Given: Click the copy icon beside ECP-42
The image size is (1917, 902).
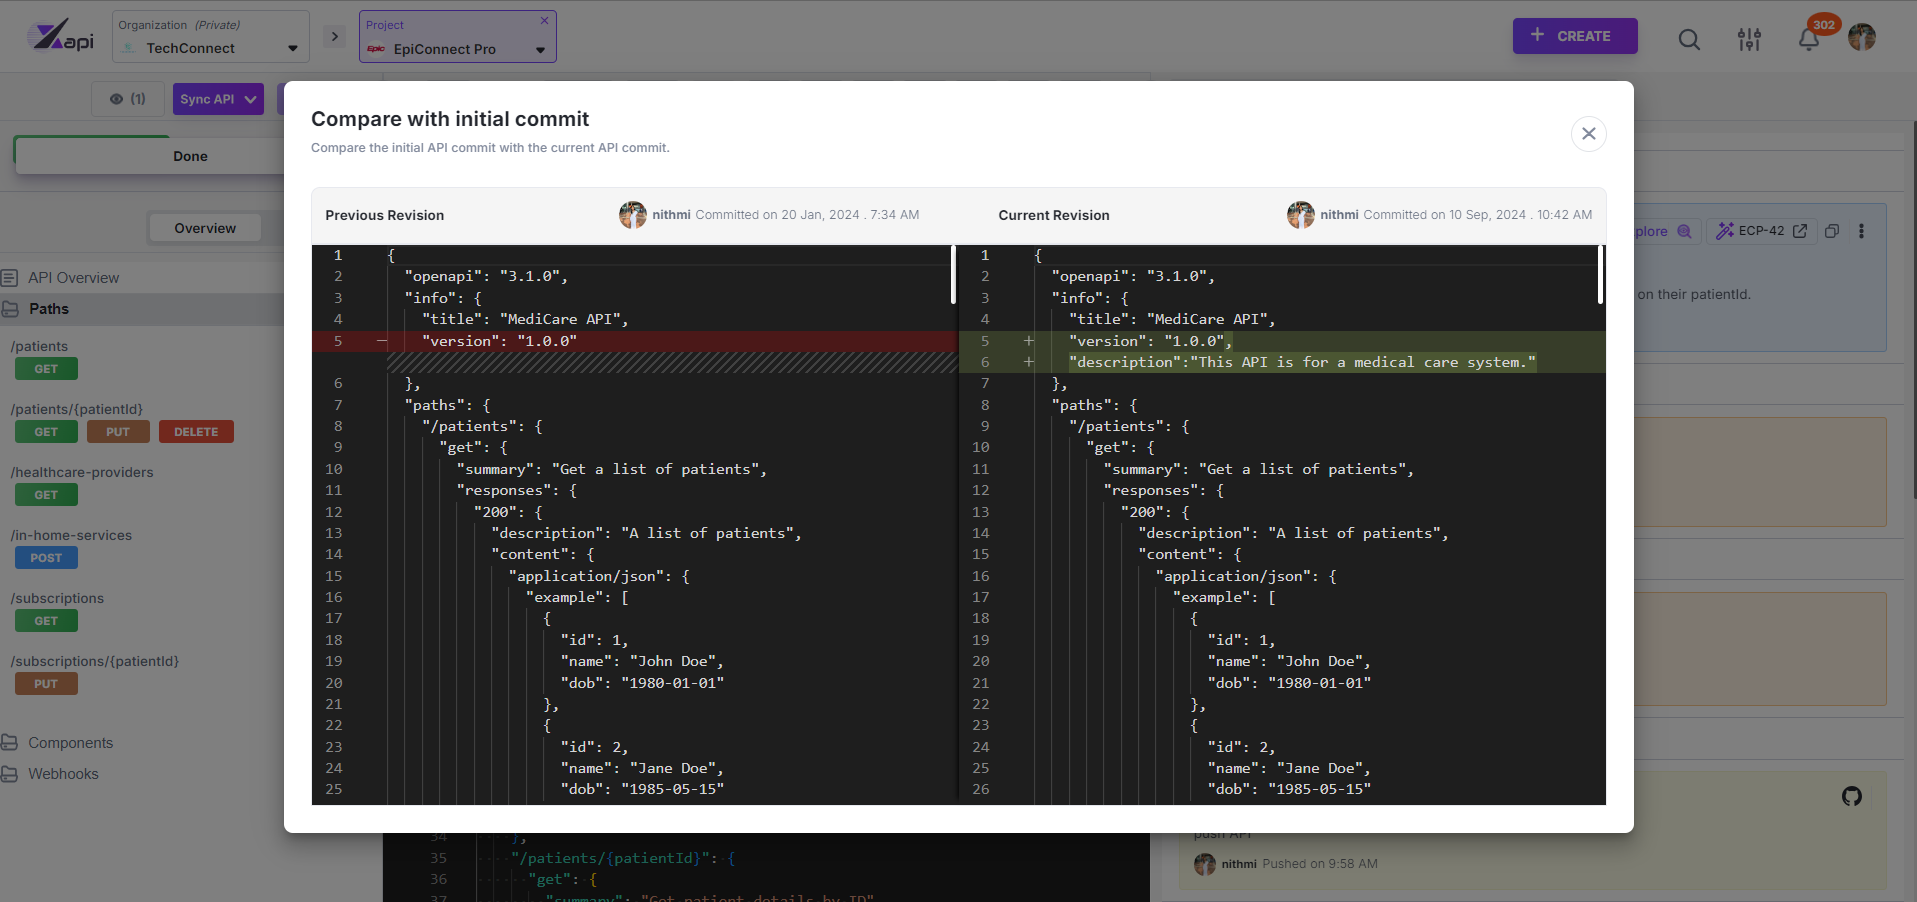Looking at the screenshot, I should point(1832,231).
